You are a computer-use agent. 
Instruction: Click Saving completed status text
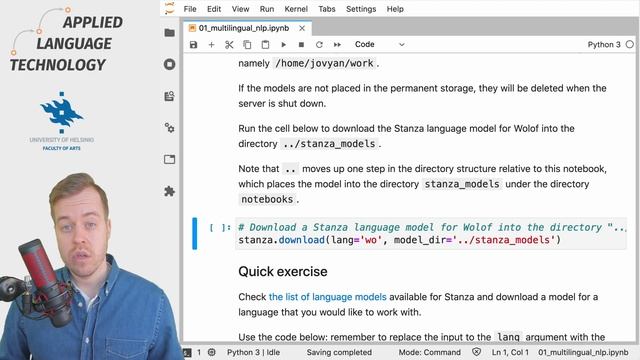[339, 352]
